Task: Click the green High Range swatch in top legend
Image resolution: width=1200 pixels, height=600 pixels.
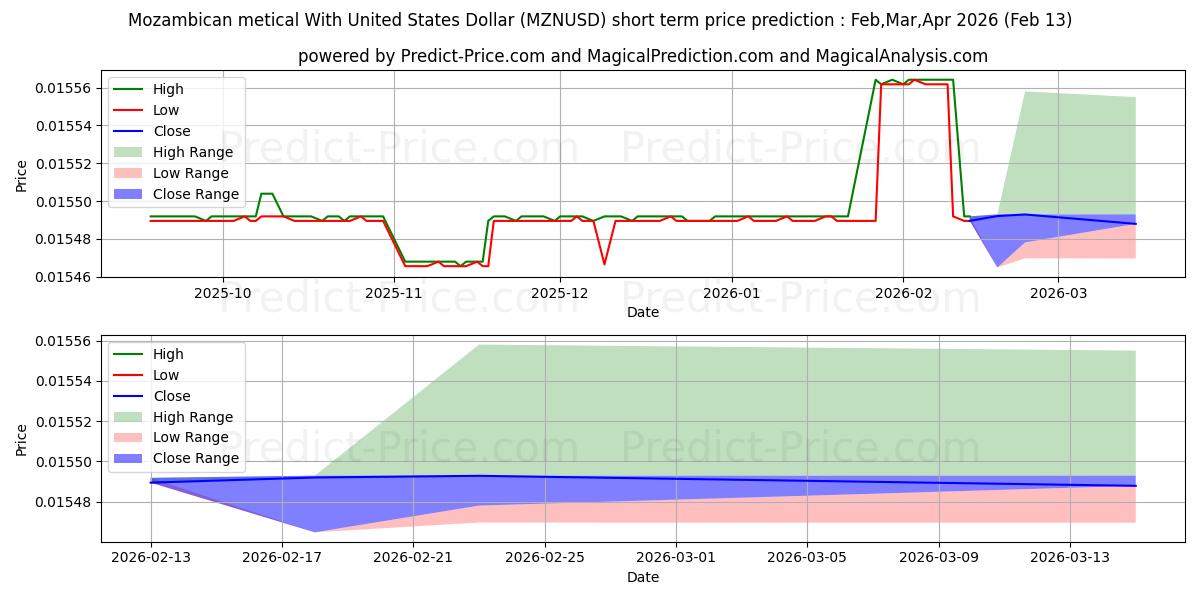Action: pos(130,153)
